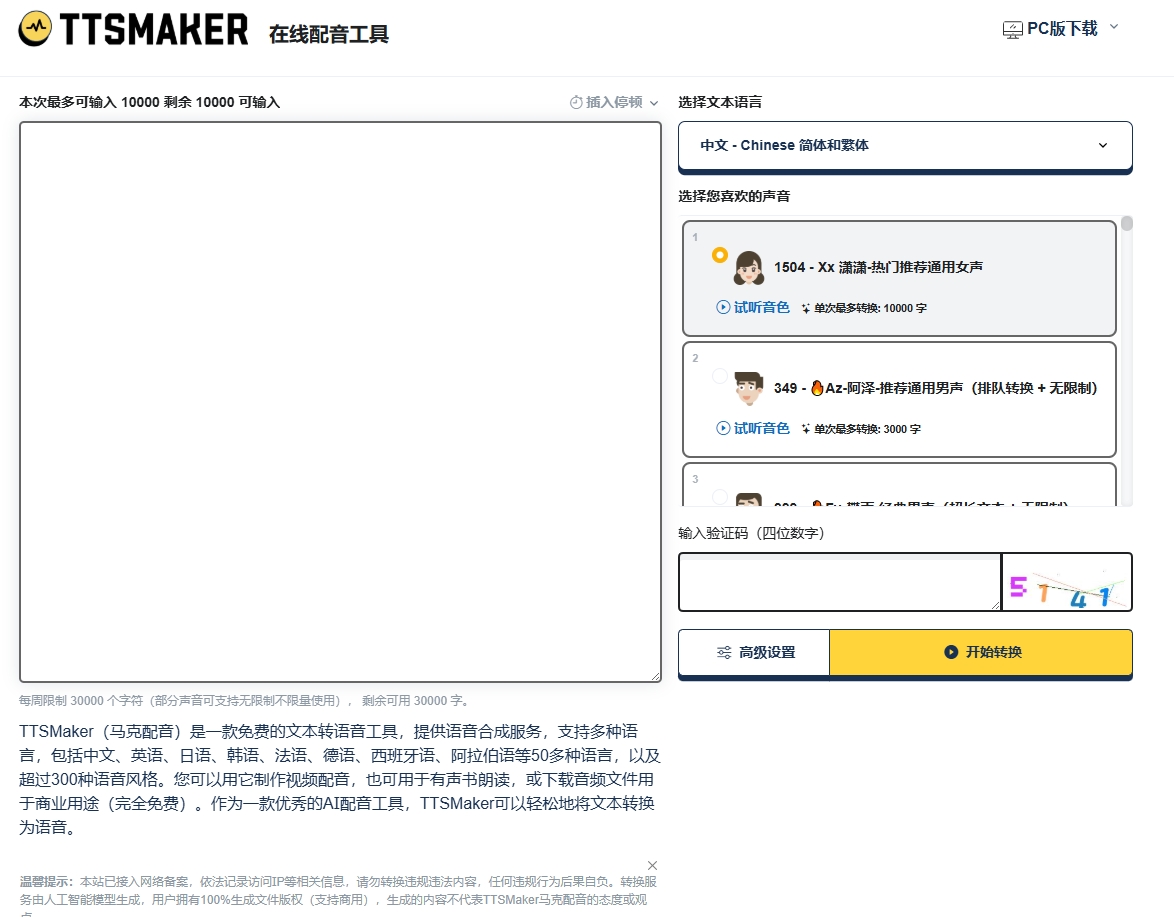
Task: Click the 在线配音工具 heading text
Action: click(329, 34)
